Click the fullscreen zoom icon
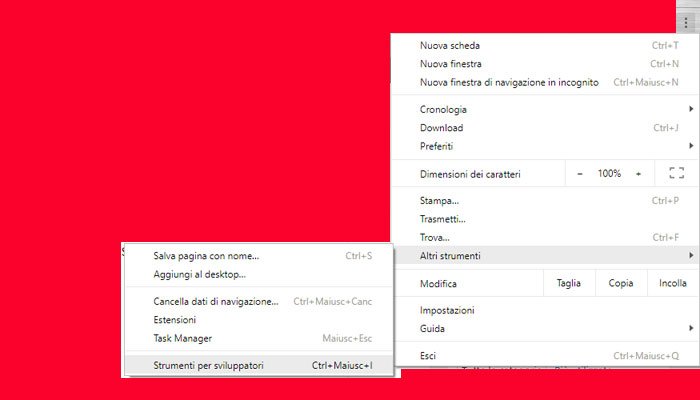Image resolution: width=700 pixels, height=400 pixels. pyautogui.click(x=676, y=174)
